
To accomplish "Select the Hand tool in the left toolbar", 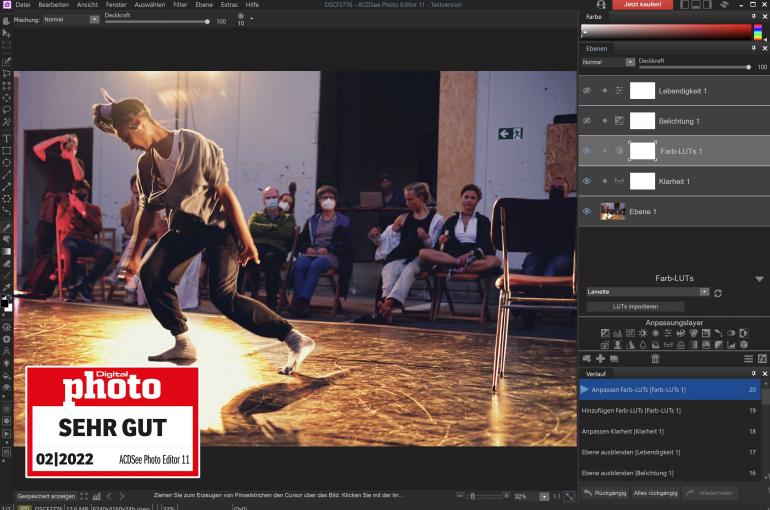I will click(6, 21).
